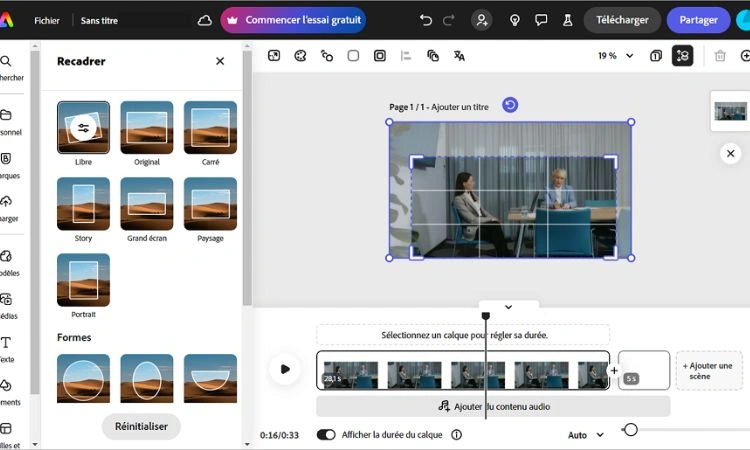Open the 19 % zoom dropdown
Viewport: 750px width, 450px height.
616,56
